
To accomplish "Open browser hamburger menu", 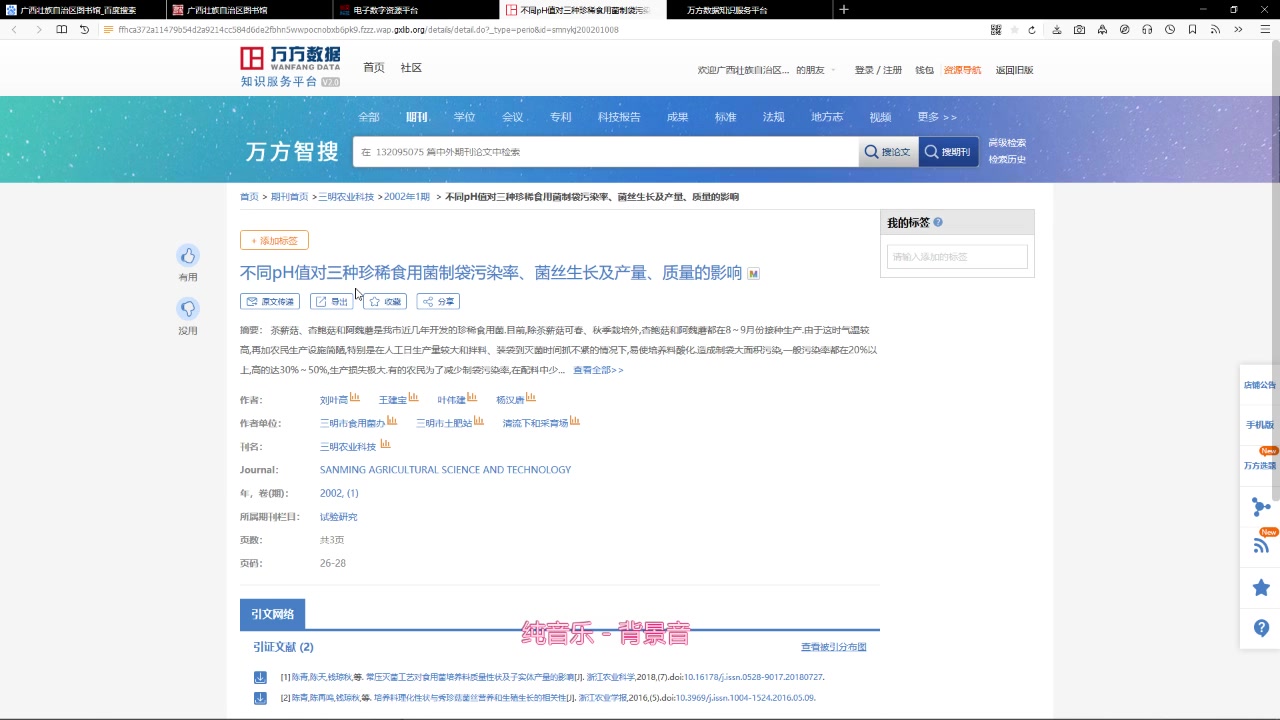I will click(x=1263, y=30).
